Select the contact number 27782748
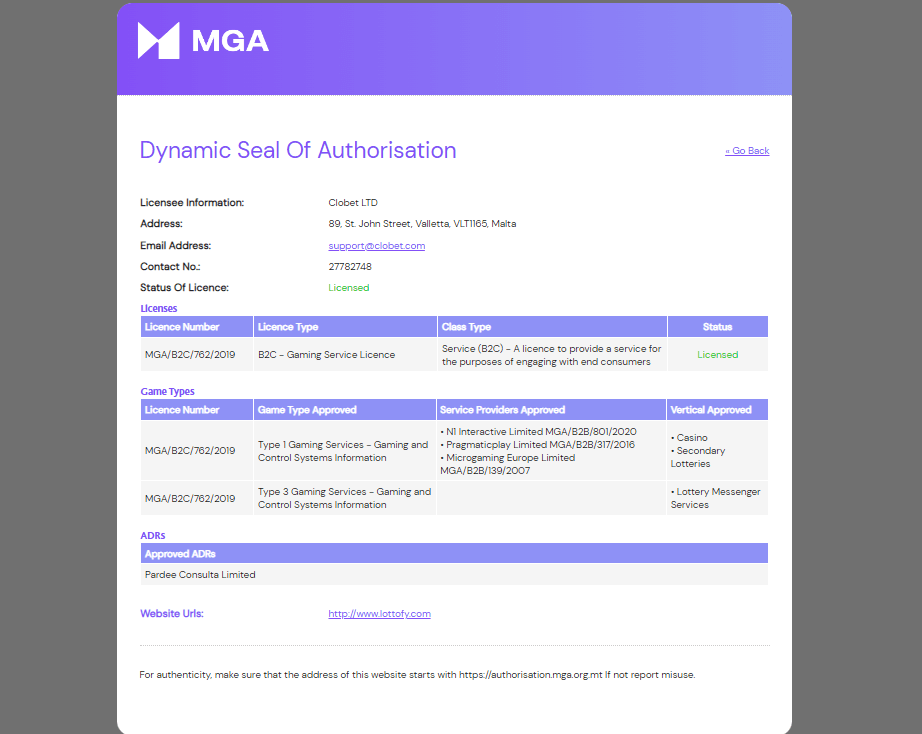This screenshot has height=734, width=922. 350,266
